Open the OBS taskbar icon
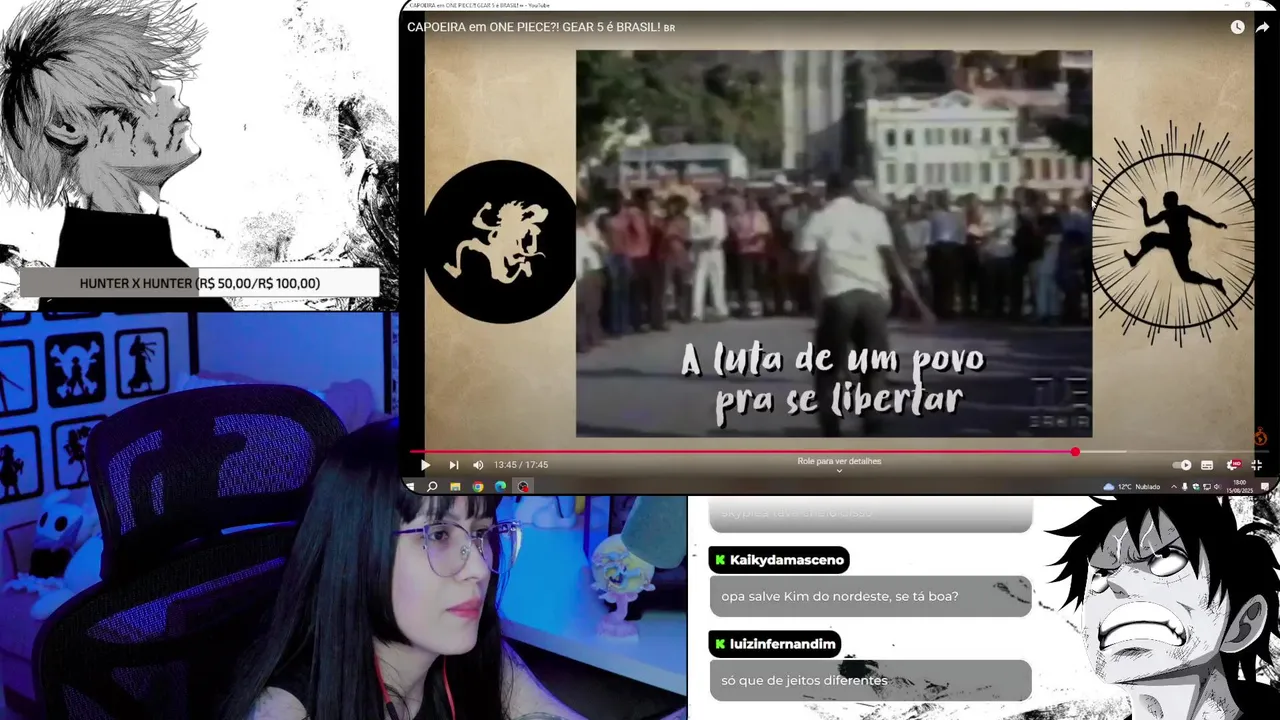Image resolution: width=1280 pixels, height=720 pixels. [522, 487]
